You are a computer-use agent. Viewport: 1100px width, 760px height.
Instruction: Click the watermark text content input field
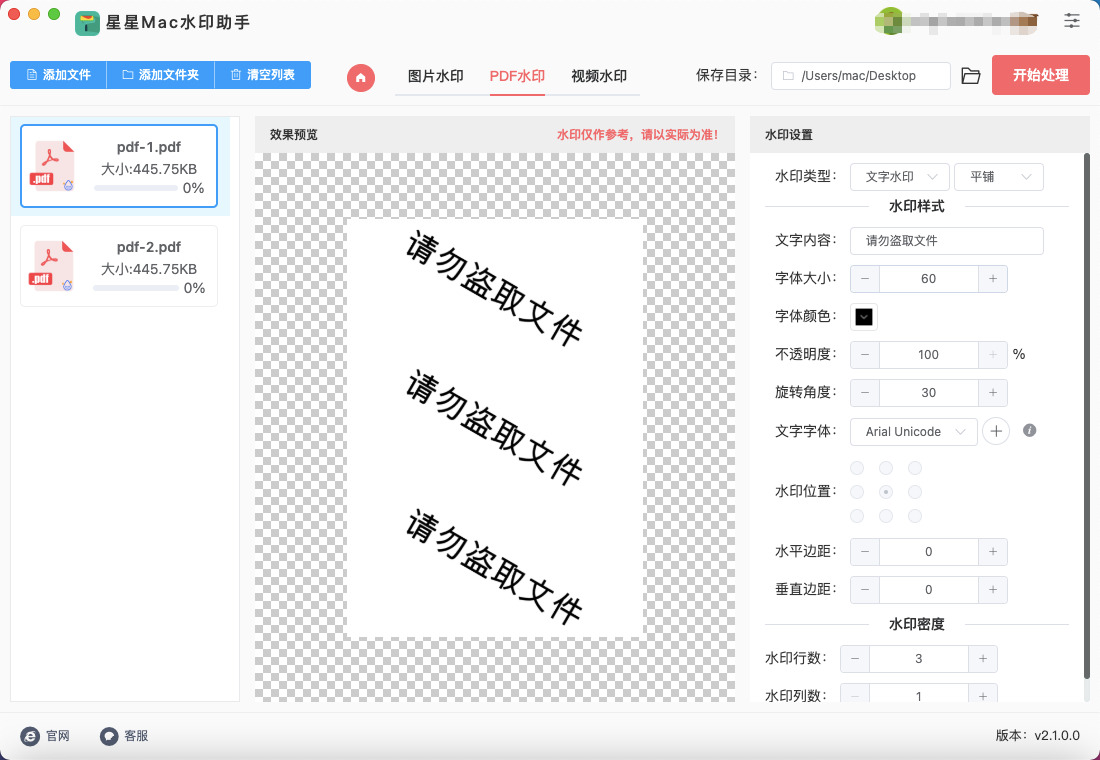click(946, 241)
